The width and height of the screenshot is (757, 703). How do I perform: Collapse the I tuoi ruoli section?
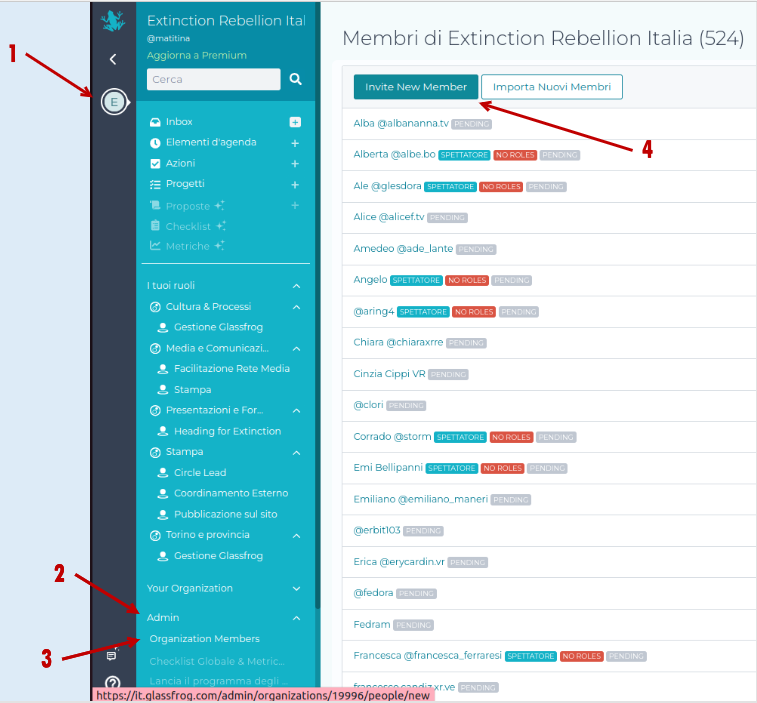pyautogui.click(x=296, y=286)
